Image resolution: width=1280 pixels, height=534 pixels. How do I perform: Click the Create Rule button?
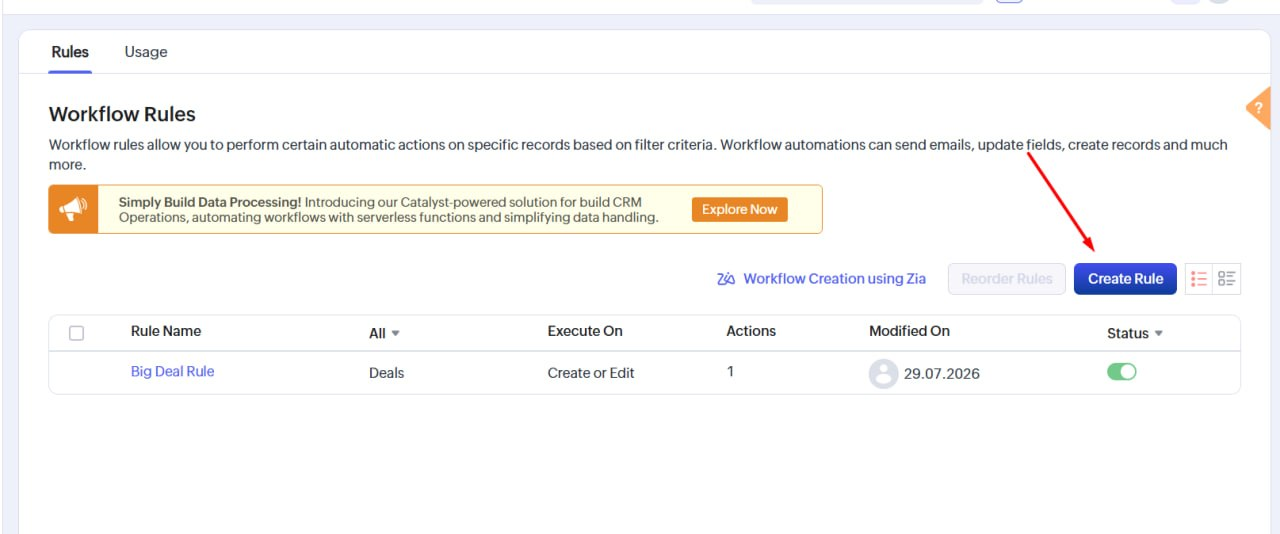pyautogui.click(x=1125, y=279)
